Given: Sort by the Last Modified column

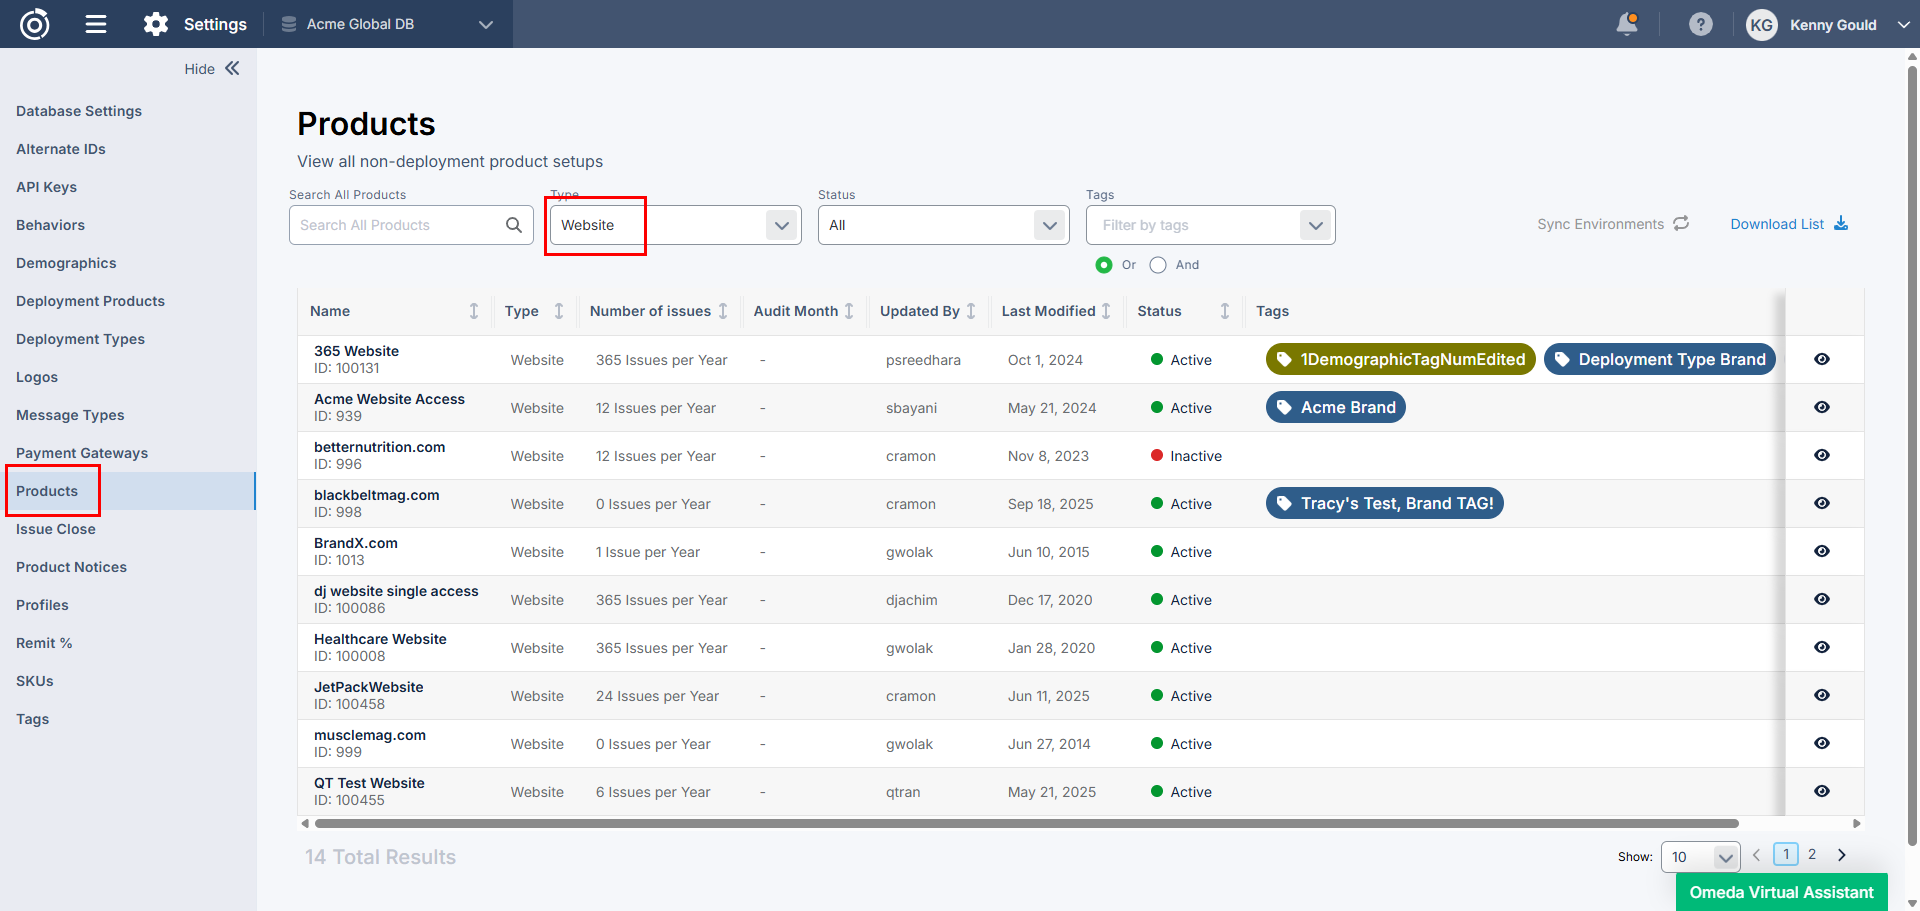Looking at the screenshot, I should tap(1106, 311).
